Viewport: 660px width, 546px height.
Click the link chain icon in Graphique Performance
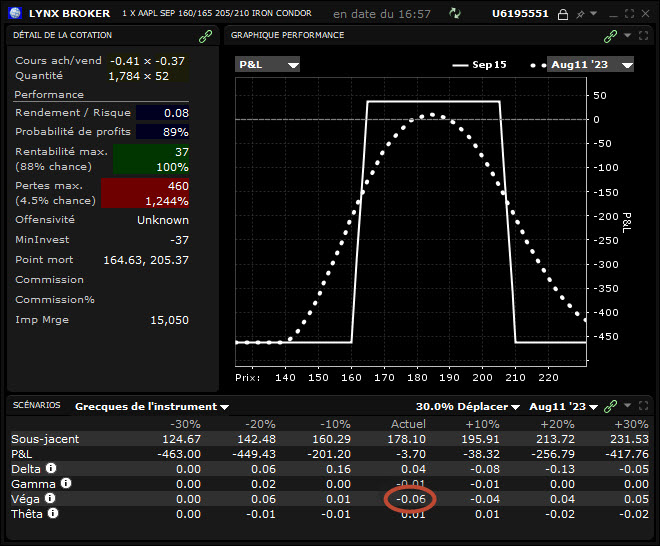pyautogui.click(x=610, y=37)
